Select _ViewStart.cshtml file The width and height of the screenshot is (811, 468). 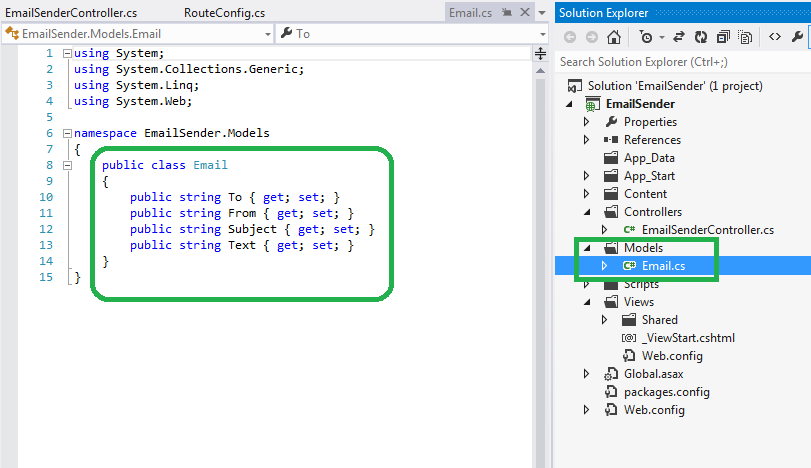tap(688, 338)
